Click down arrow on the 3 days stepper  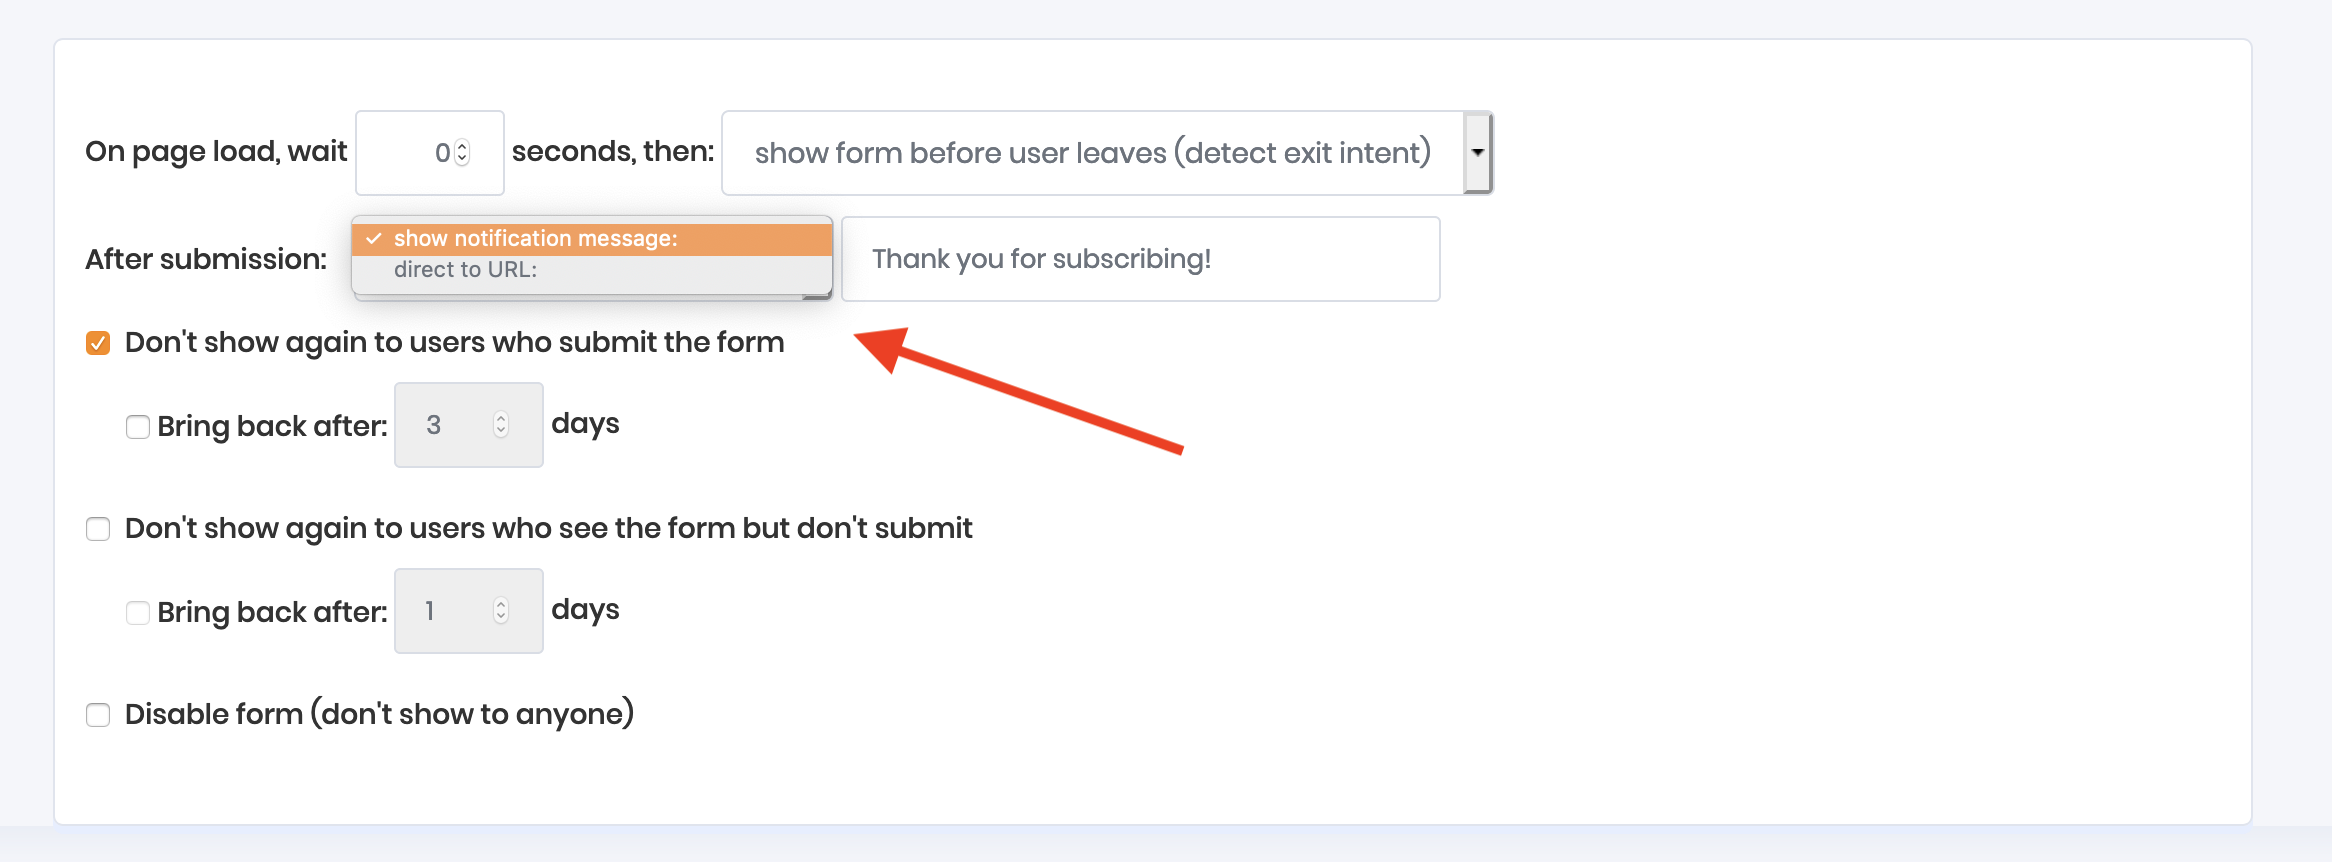501,432
